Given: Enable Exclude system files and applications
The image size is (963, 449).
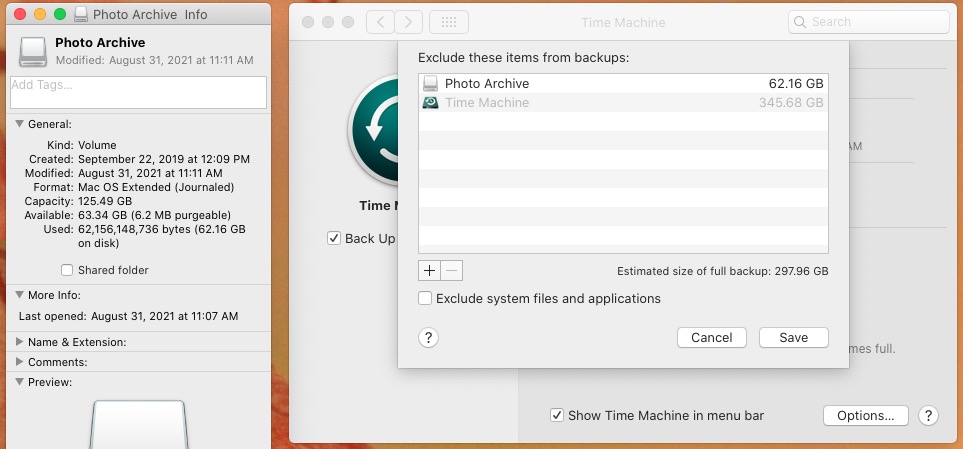Looking at the screenshot, I should click(424, 299).
